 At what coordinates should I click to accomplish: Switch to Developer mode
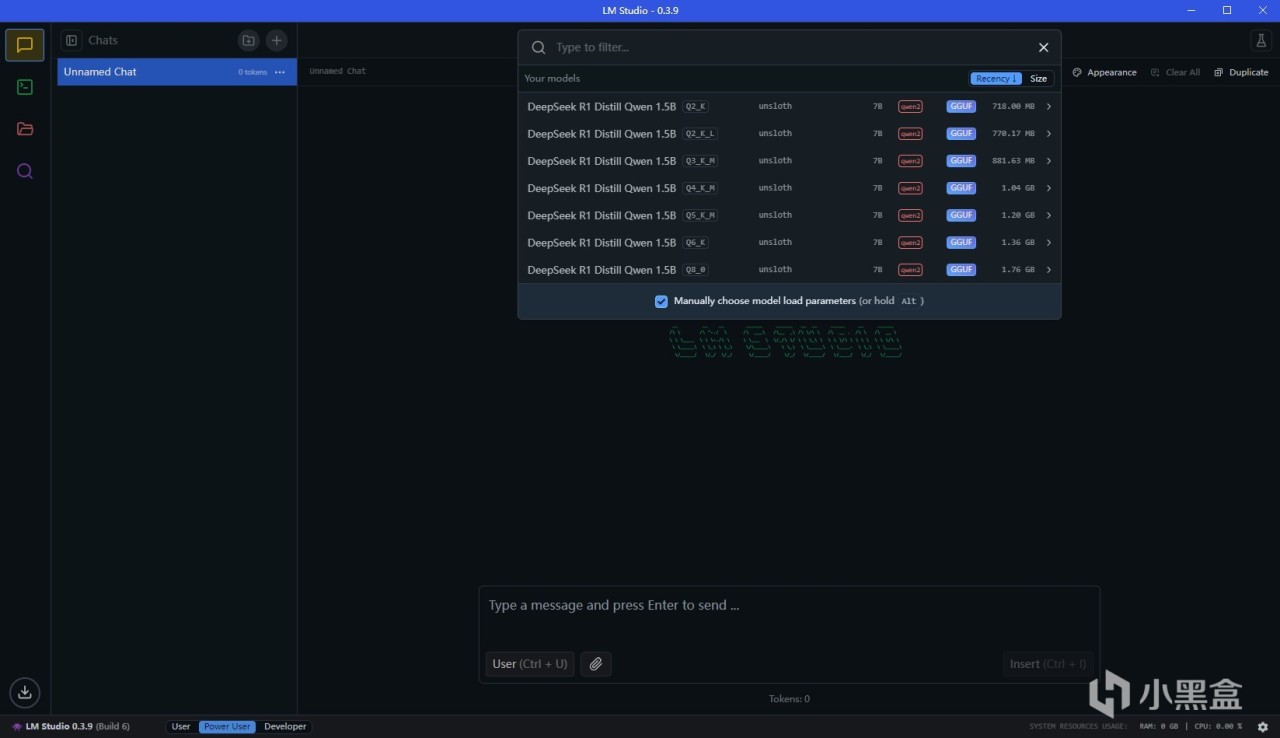pos(285,726)
